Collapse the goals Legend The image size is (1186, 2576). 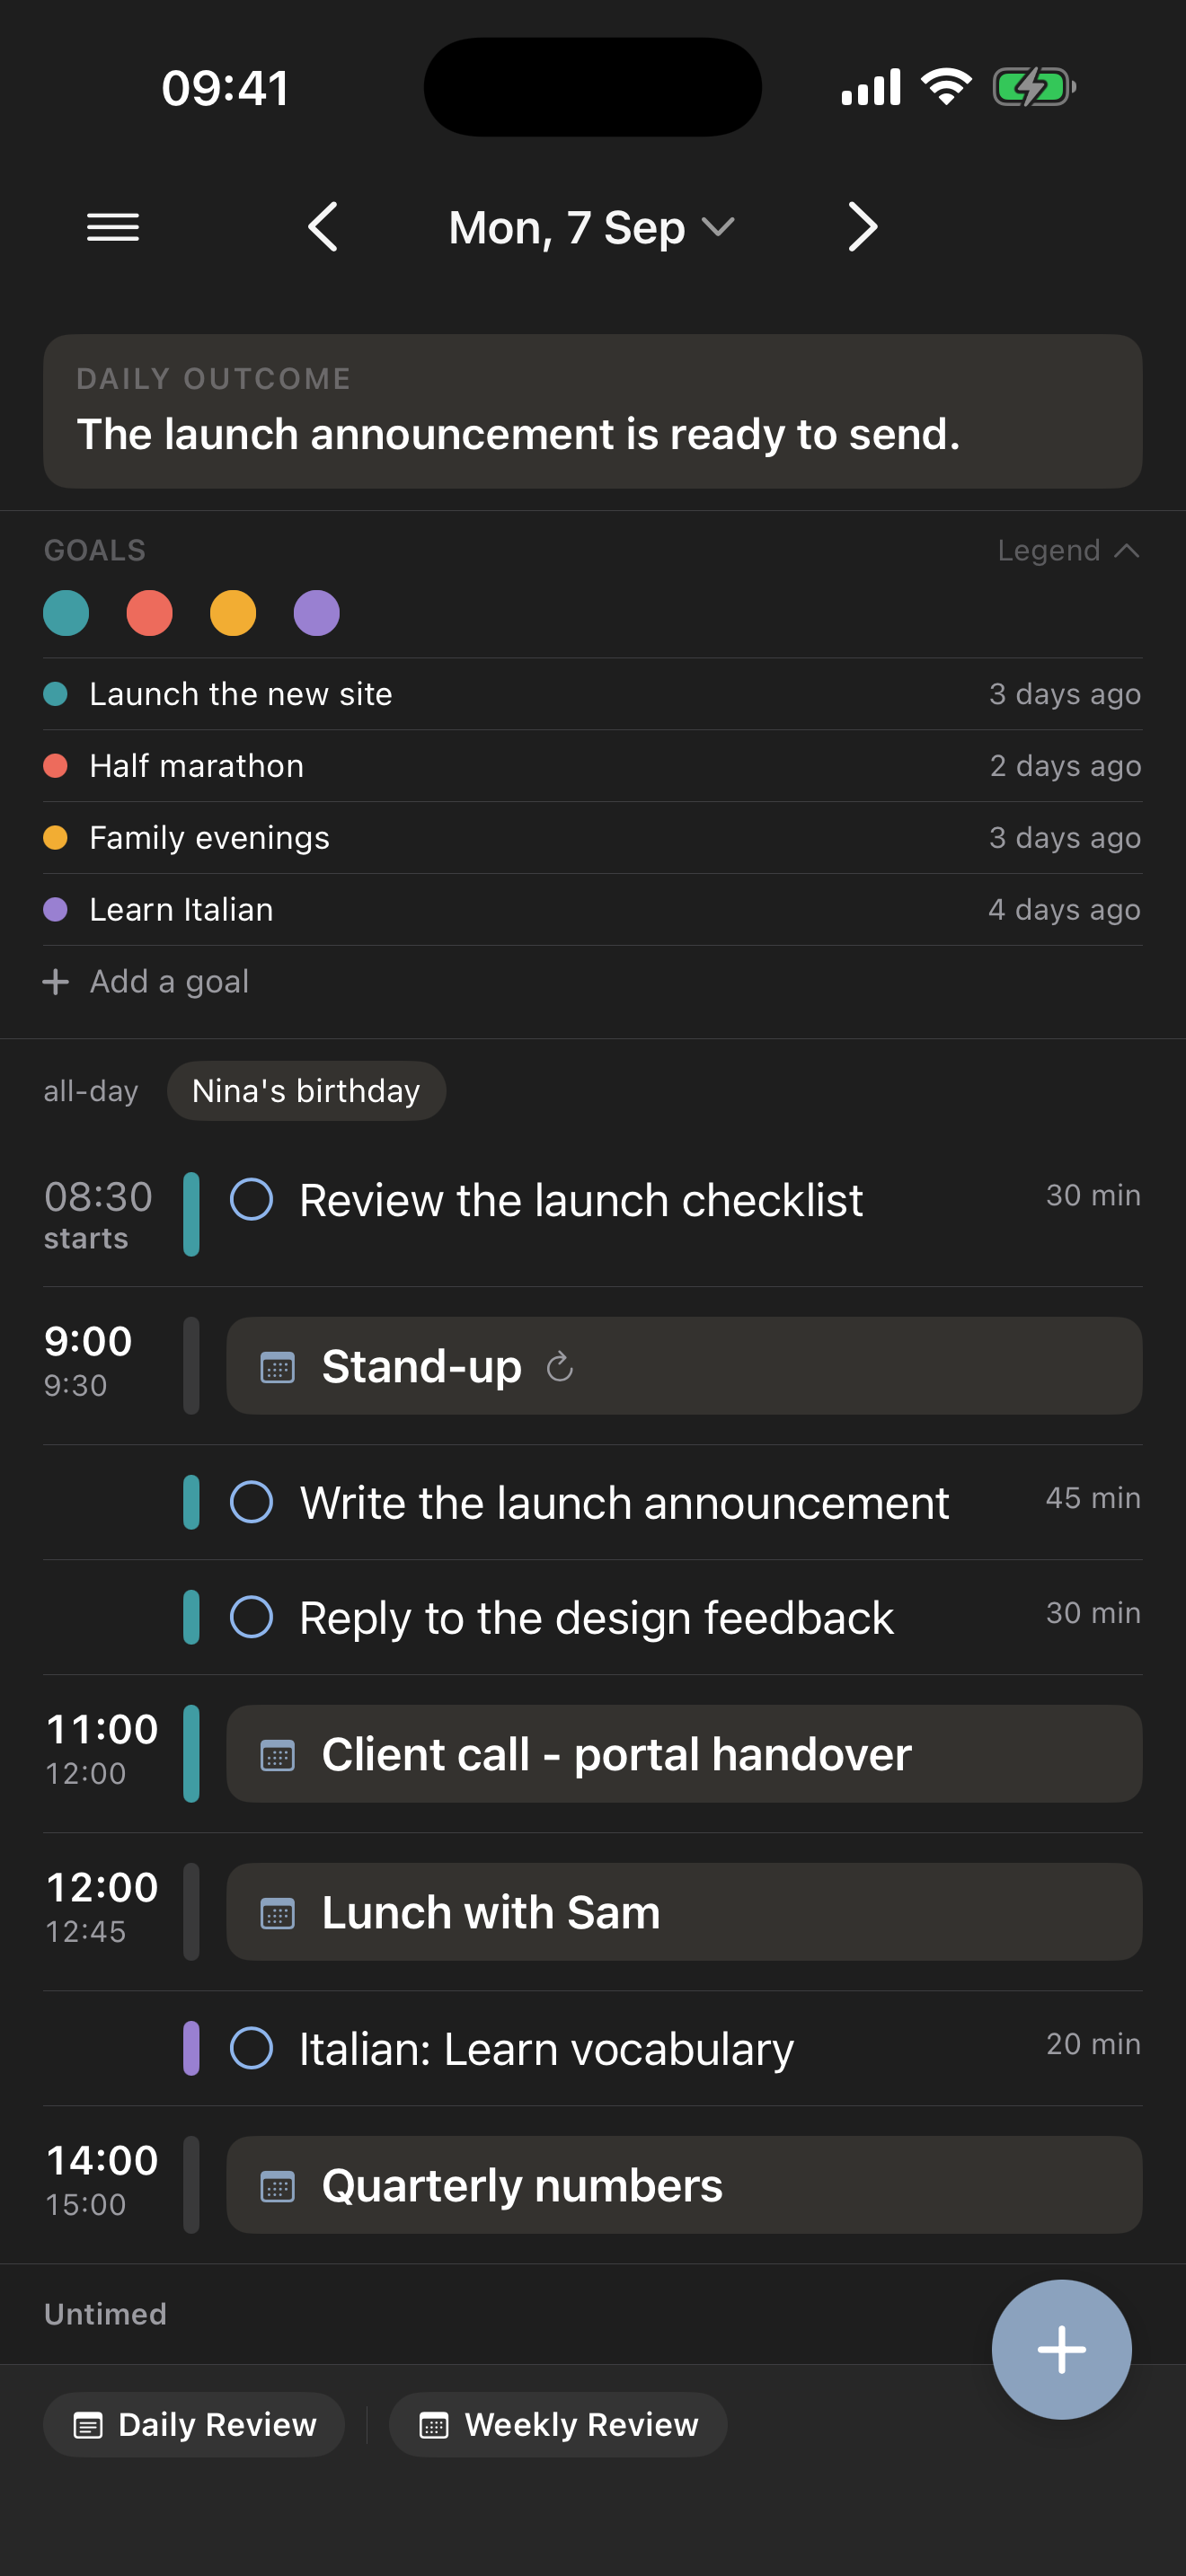[x=1068, y=550]
